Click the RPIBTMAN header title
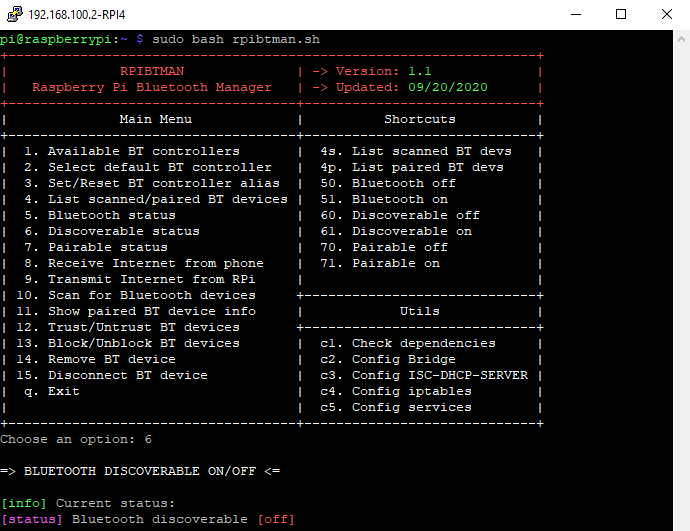The width and height of the screenshot is (690, 531). [x=152, y=71]
